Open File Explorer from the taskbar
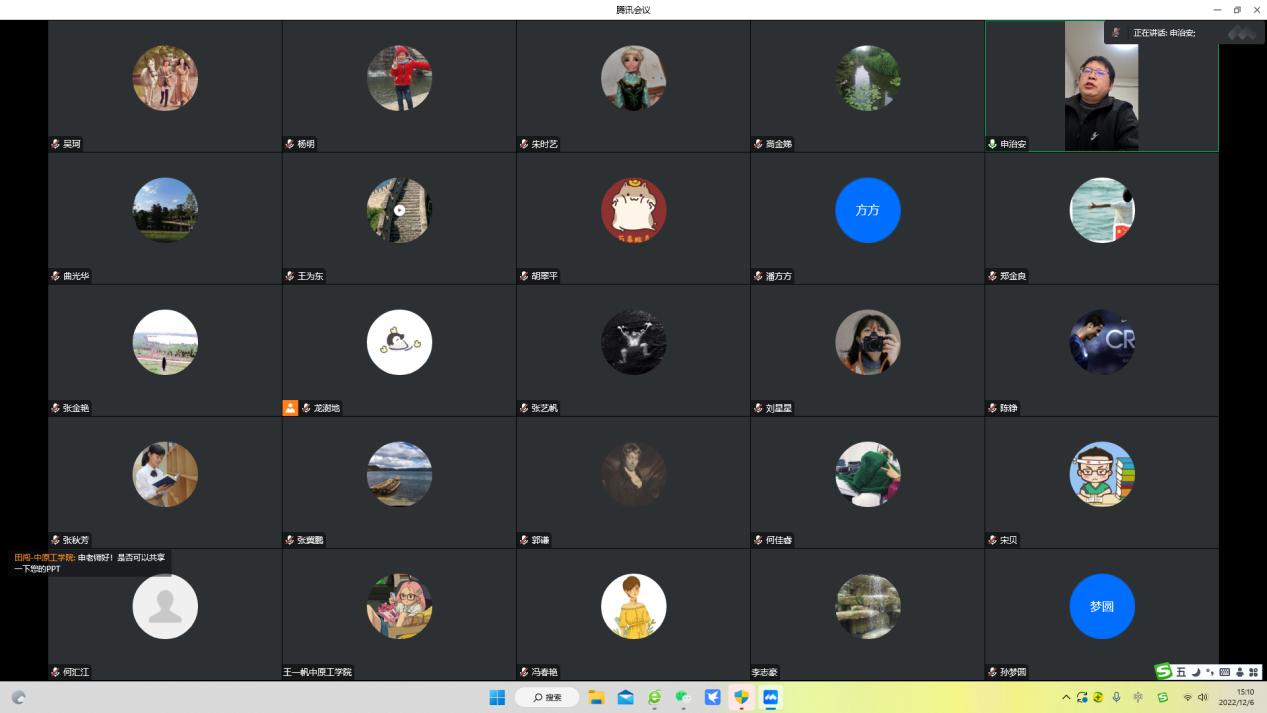This screenshot has width=1267, height=713. (x=596, y=697)
